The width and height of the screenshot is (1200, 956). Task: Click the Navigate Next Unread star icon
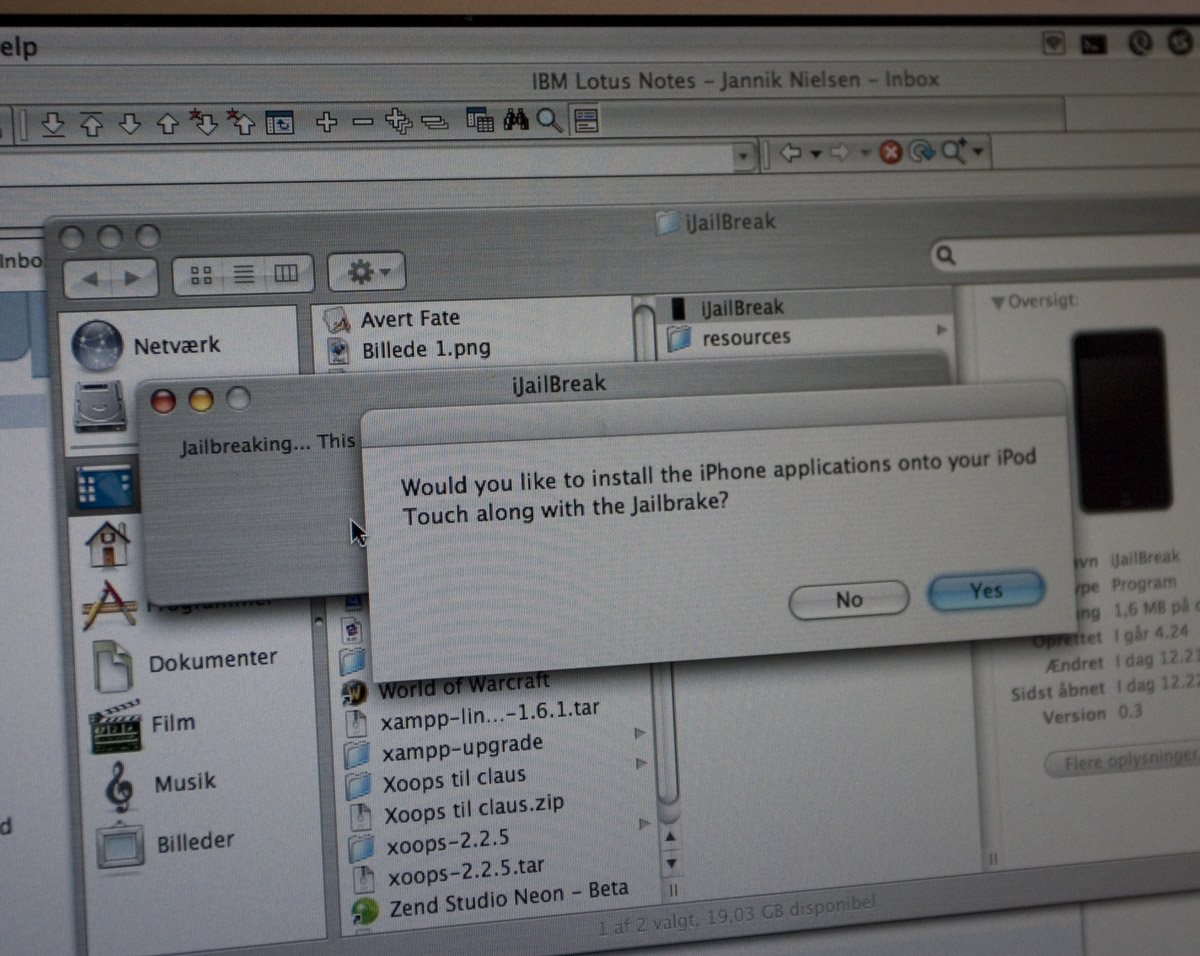point(203,123)
